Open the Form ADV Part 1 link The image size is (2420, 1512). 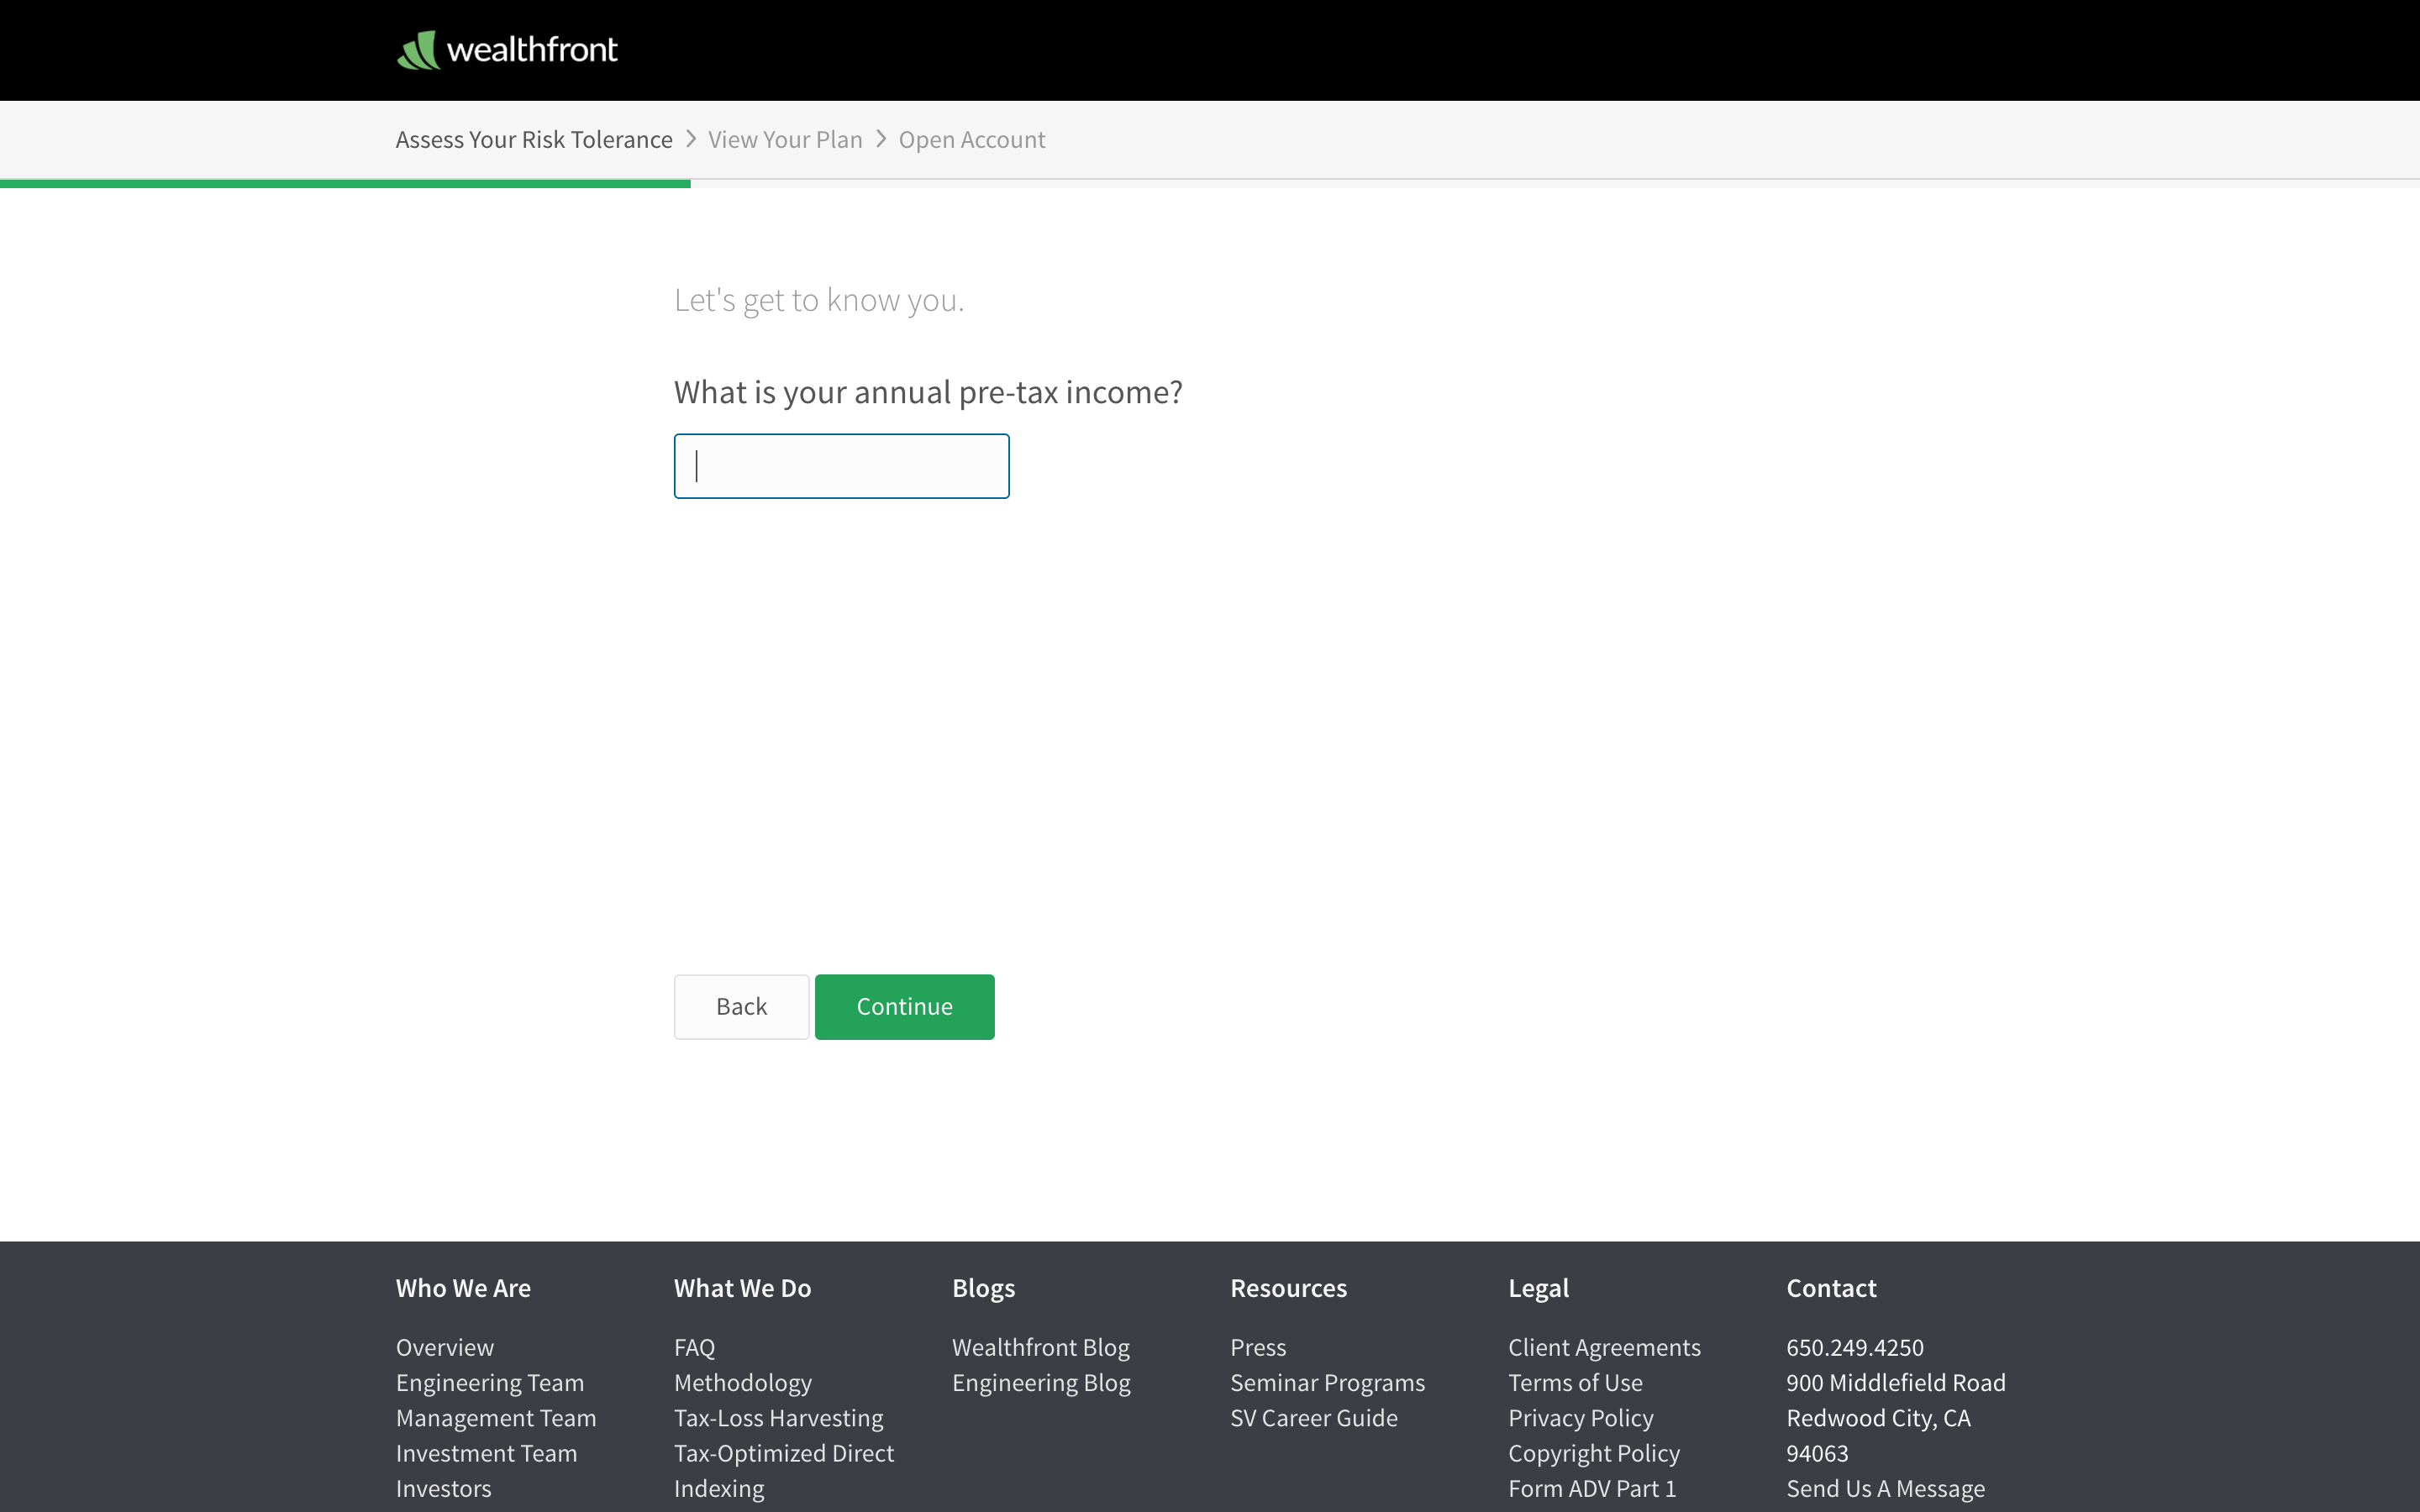click(x=1592, y=1488)
